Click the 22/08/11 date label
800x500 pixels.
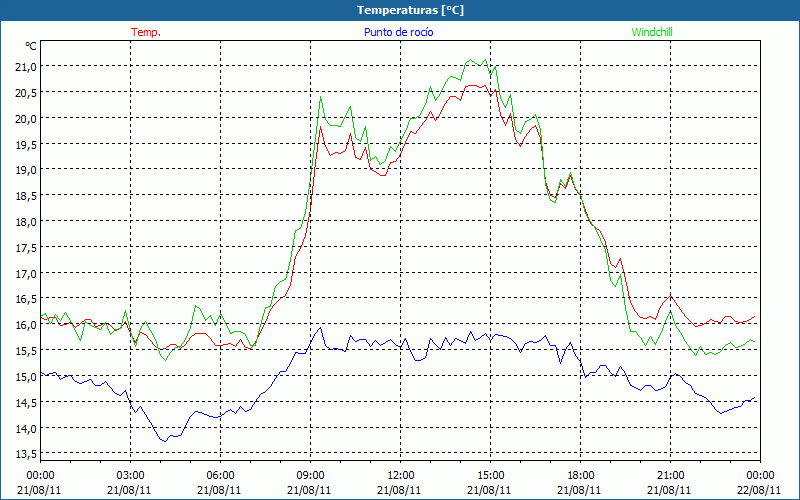[759, 490]
